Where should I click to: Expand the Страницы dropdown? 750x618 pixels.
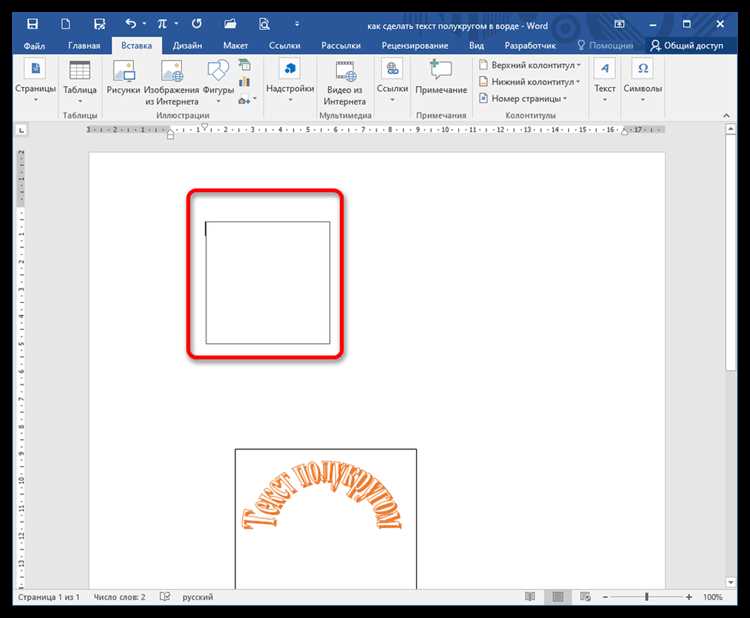point(35,80)
